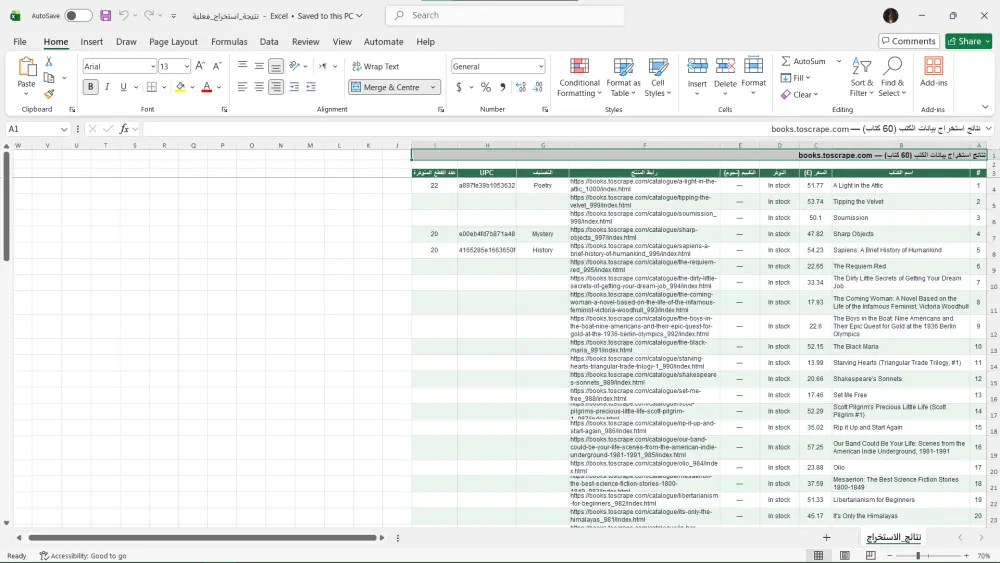Toggle Bottom Align vertical alignment
1000x563 pixels.
276,66
